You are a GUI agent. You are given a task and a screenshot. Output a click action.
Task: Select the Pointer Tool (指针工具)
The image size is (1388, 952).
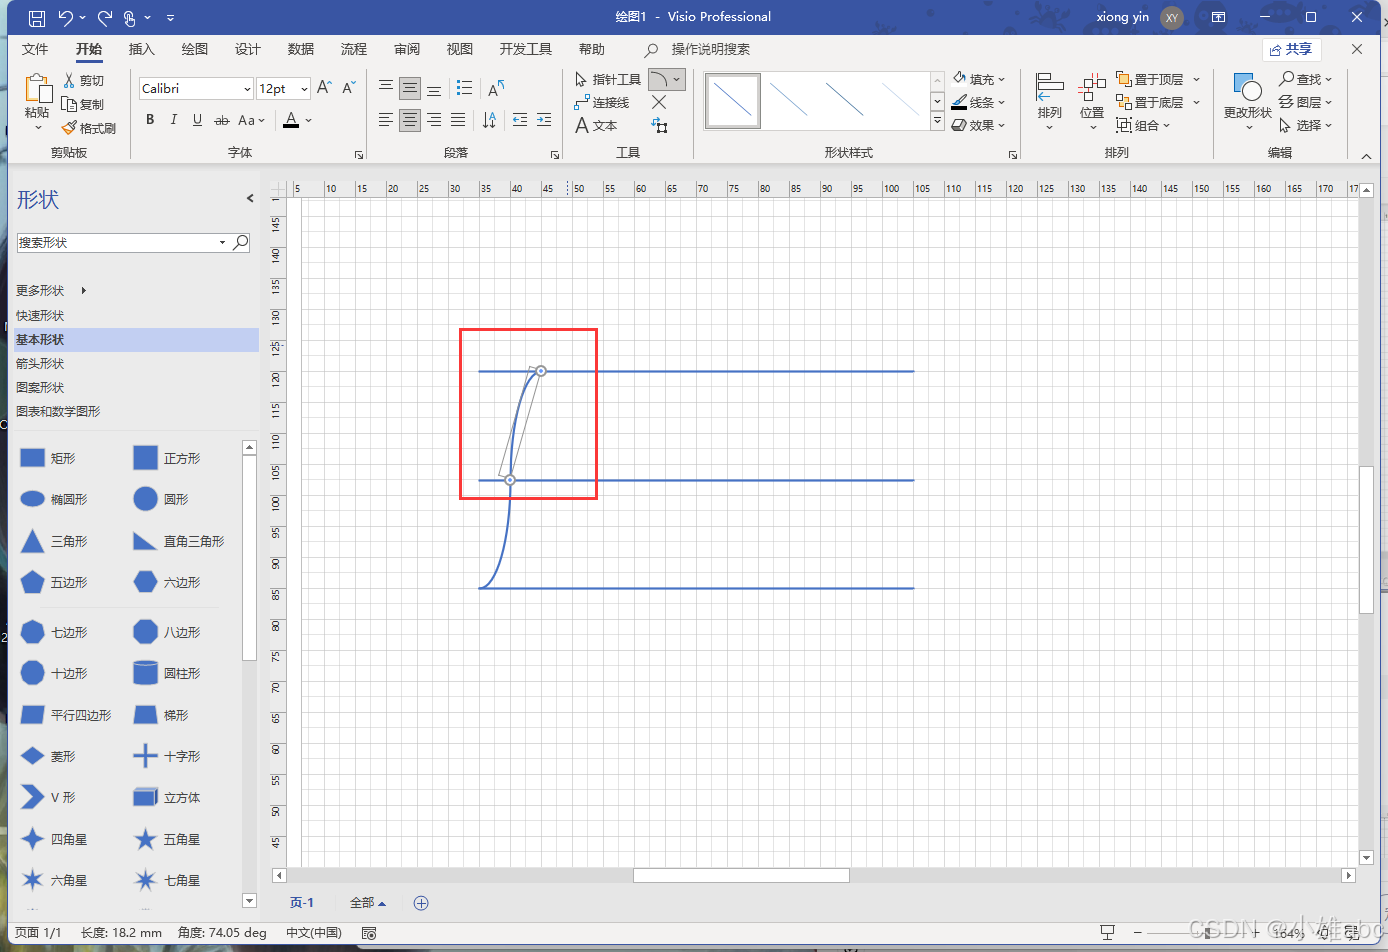point(608,79)
